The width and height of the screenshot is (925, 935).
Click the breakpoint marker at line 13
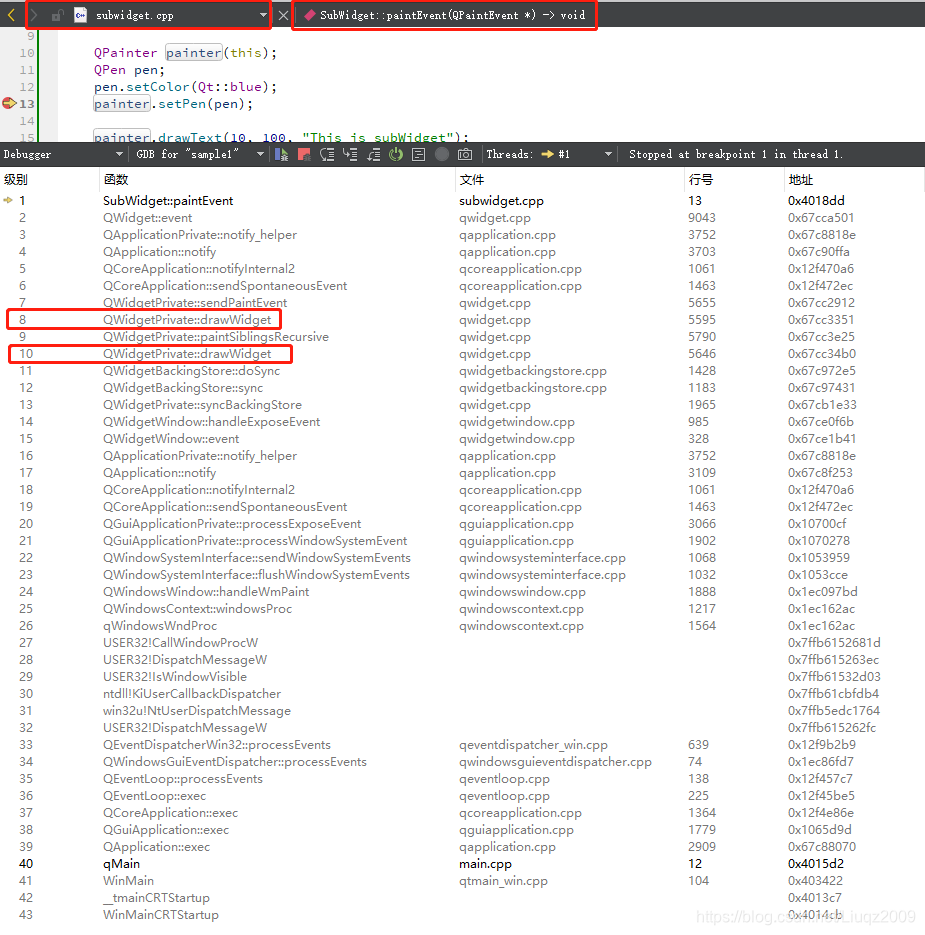8,103
